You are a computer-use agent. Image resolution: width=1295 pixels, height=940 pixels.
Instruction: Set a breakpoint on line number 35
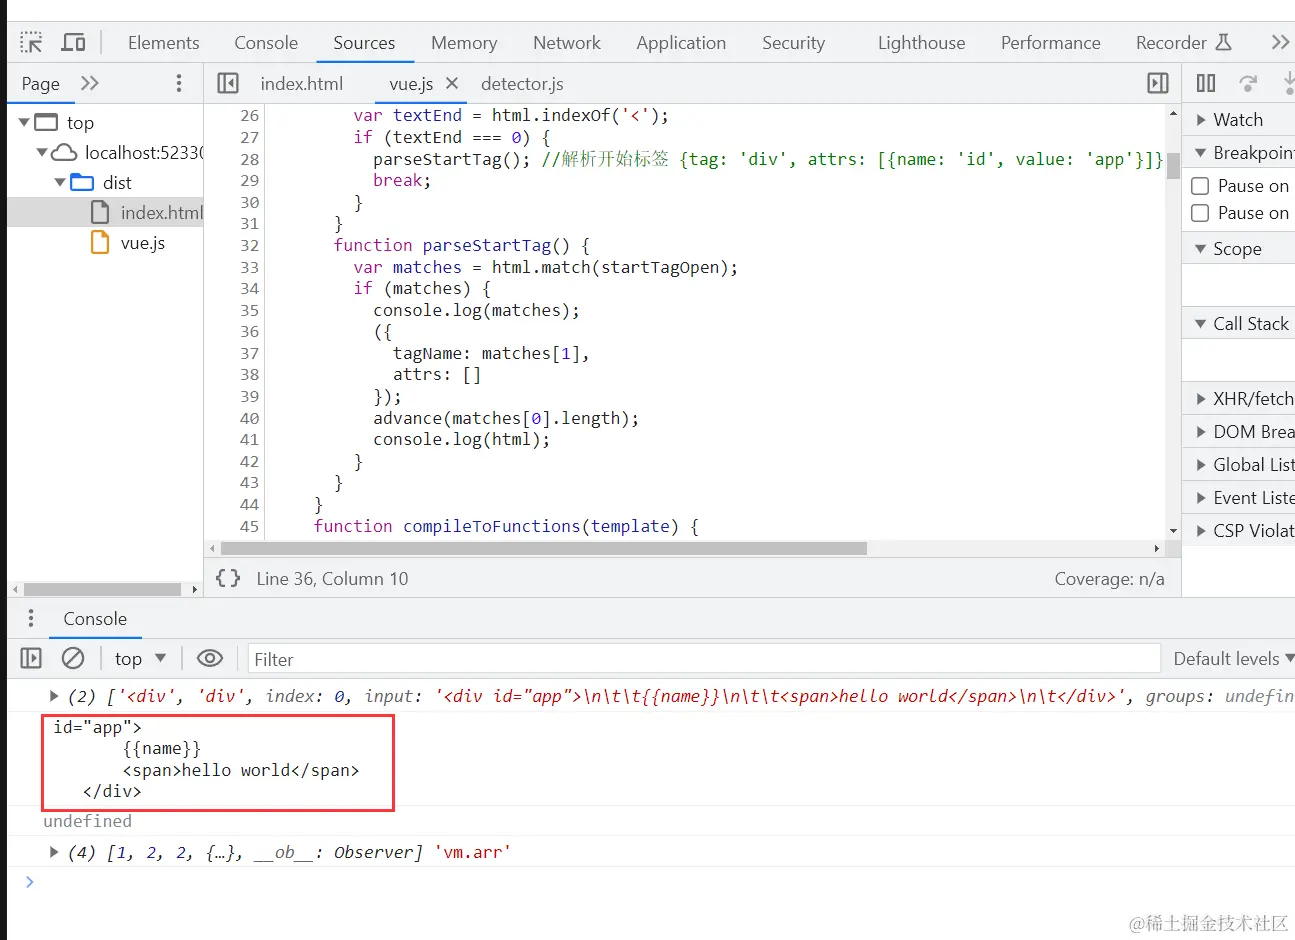click(x=249, y=310)
